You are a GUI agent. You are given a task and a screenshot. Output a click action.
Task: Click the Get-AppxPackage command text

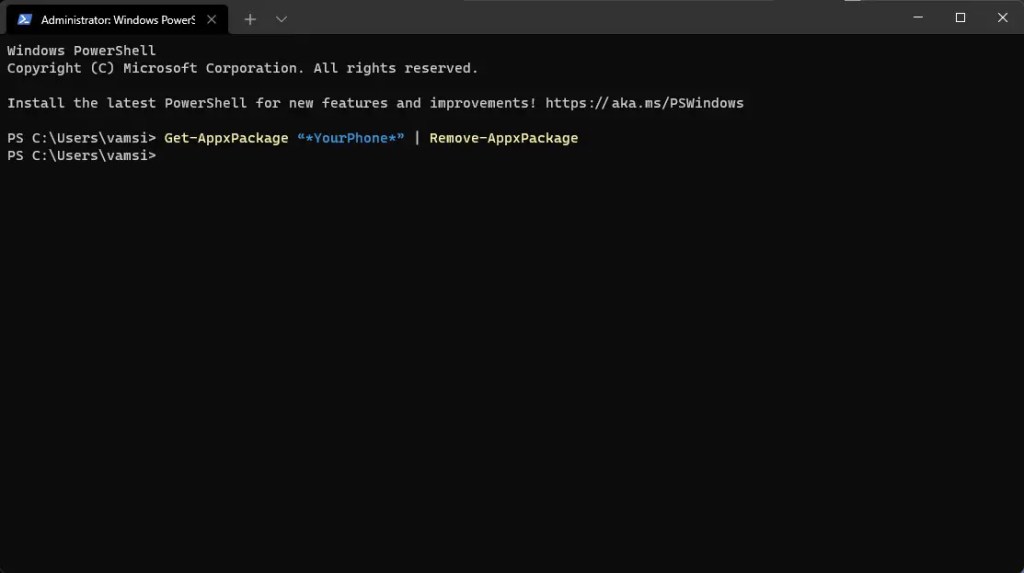point(226,139)
